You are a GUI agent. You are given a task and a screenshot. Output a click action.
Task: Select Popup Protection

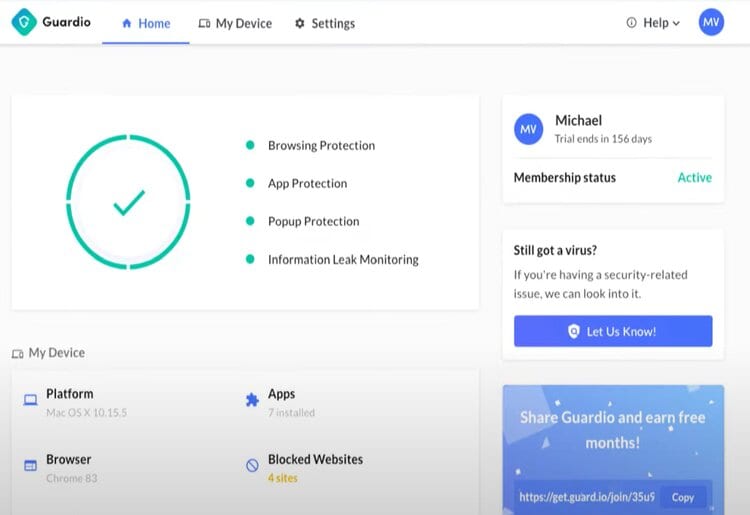tap(314, 221)
